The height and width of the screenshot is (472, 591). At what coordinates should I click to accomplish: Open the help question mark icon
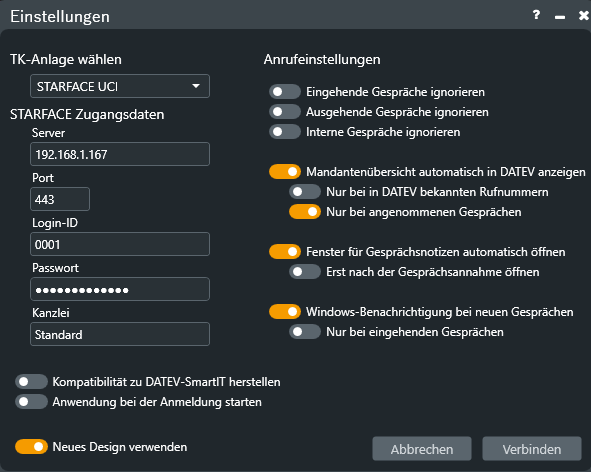[x=536, y=15]
